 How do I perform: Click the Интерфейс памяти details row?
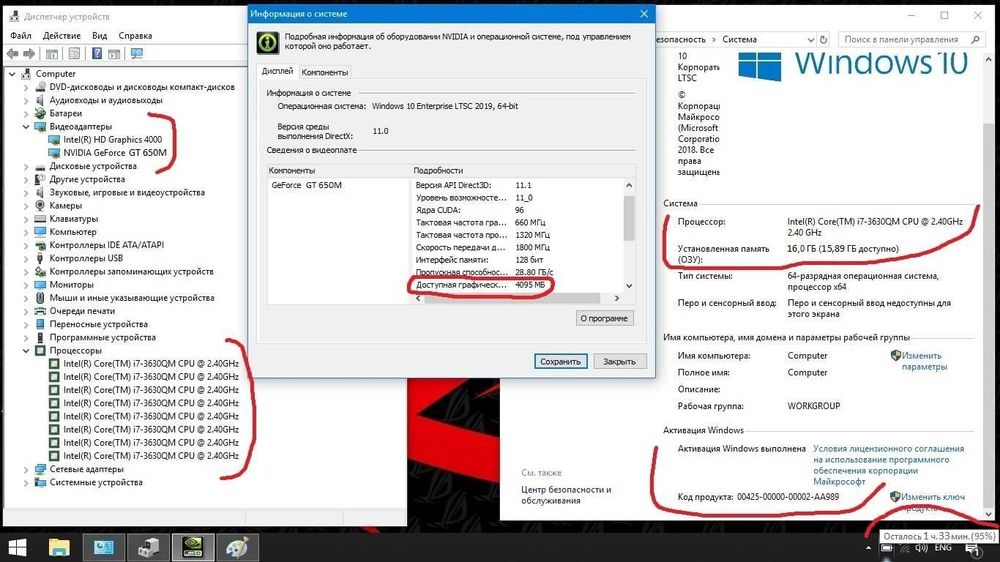[518, 260]
